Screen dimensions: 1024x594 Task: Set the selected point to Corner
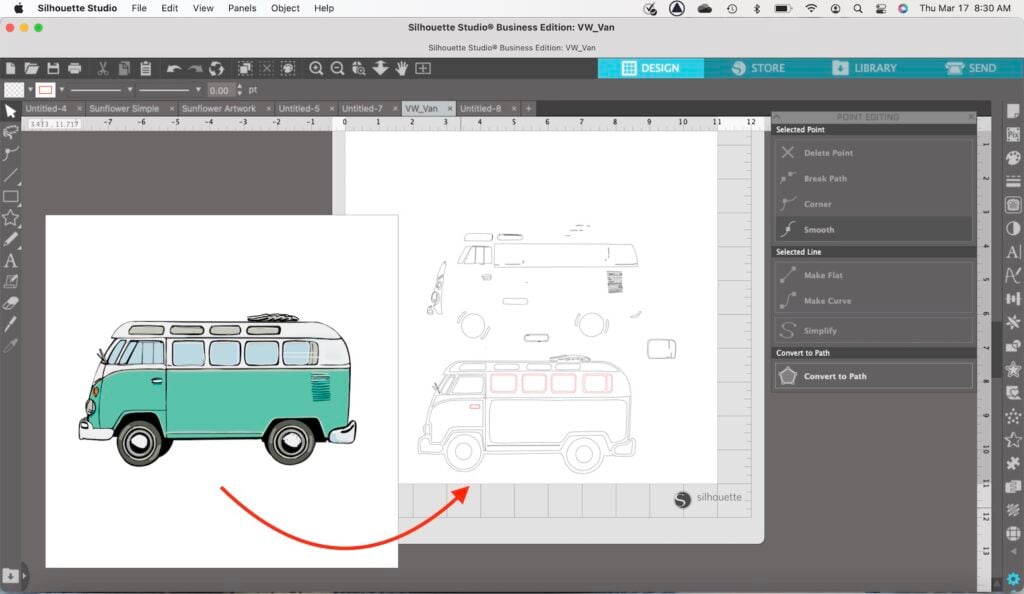(874, 204)
